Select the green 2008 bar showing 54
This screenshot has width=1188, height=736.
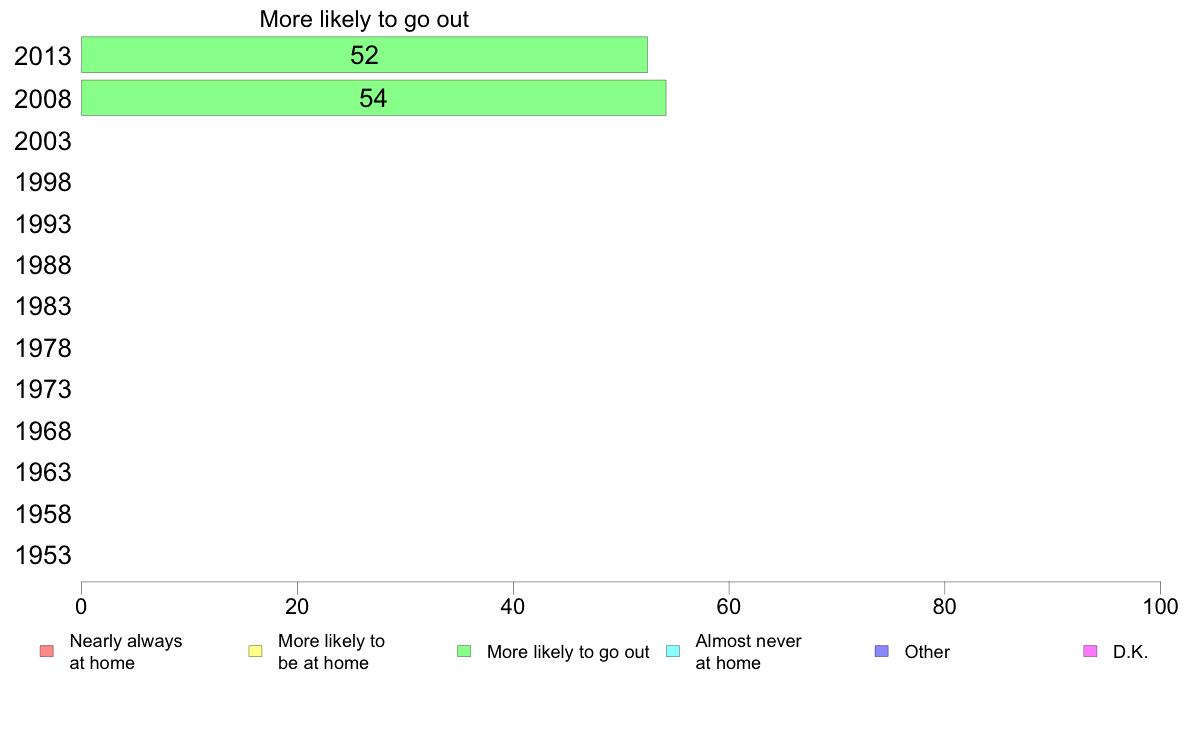point(374,98)
